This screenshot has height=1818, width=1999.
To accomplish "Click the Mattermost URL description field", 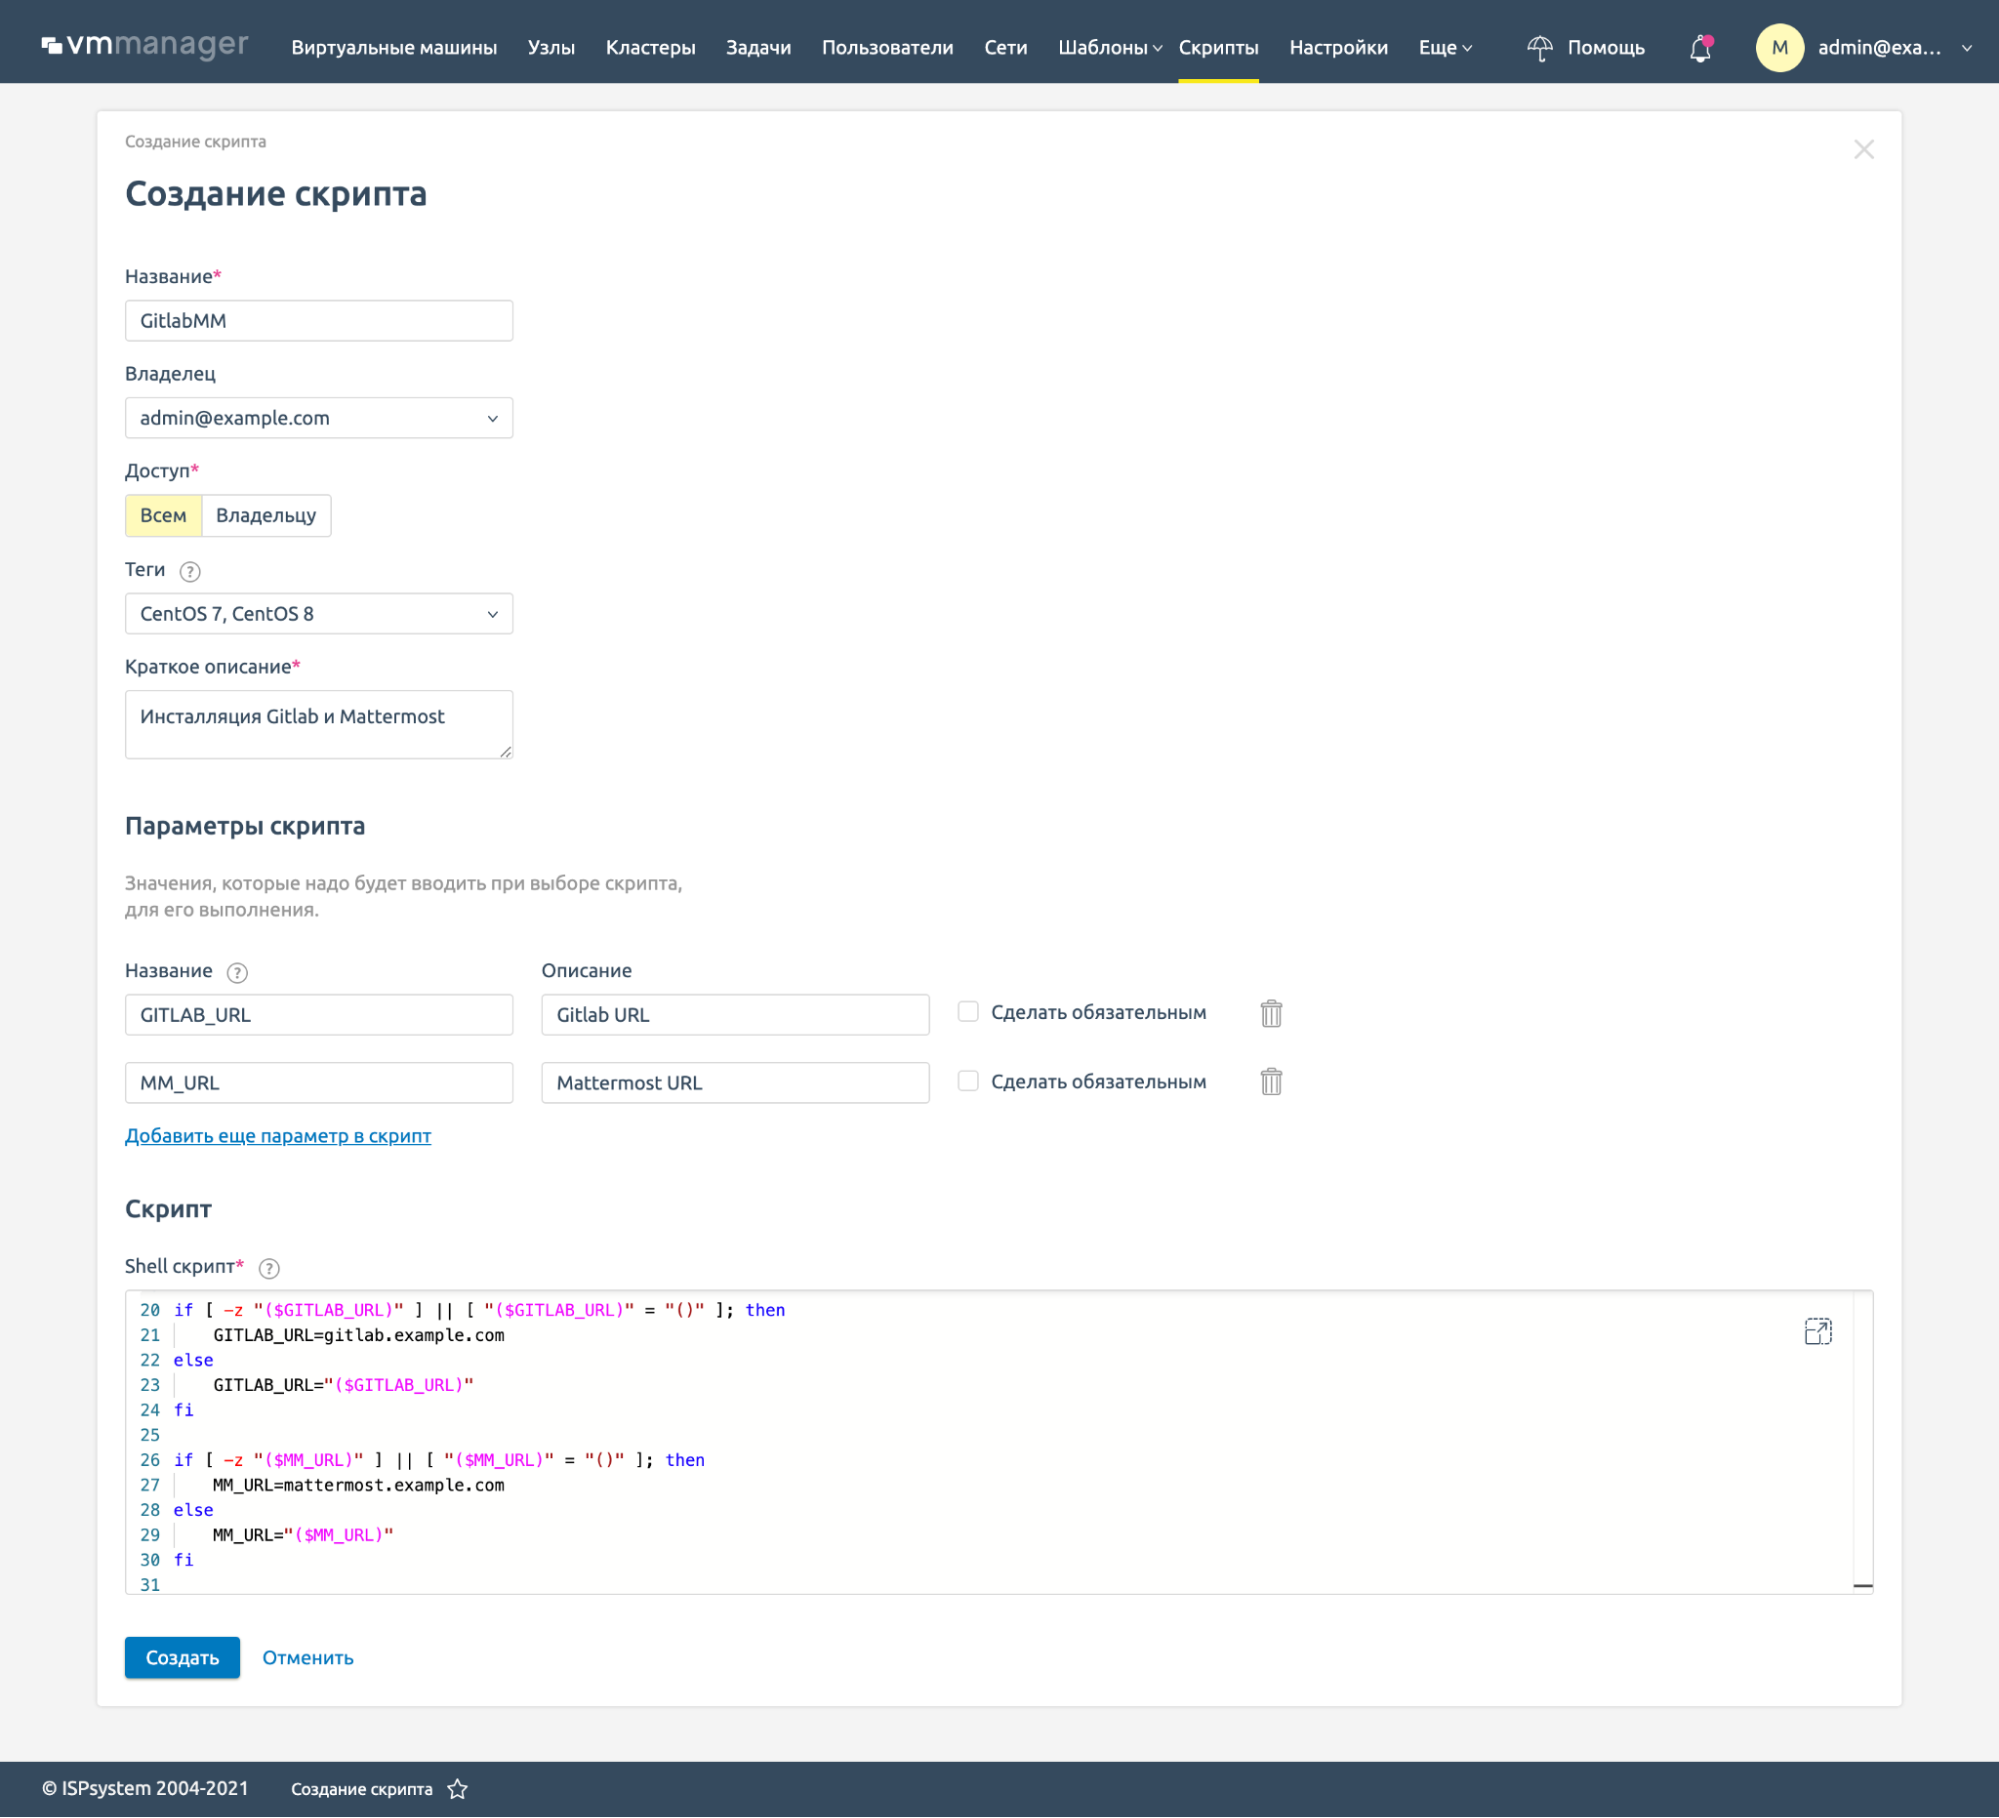I will coord(735,1083).
